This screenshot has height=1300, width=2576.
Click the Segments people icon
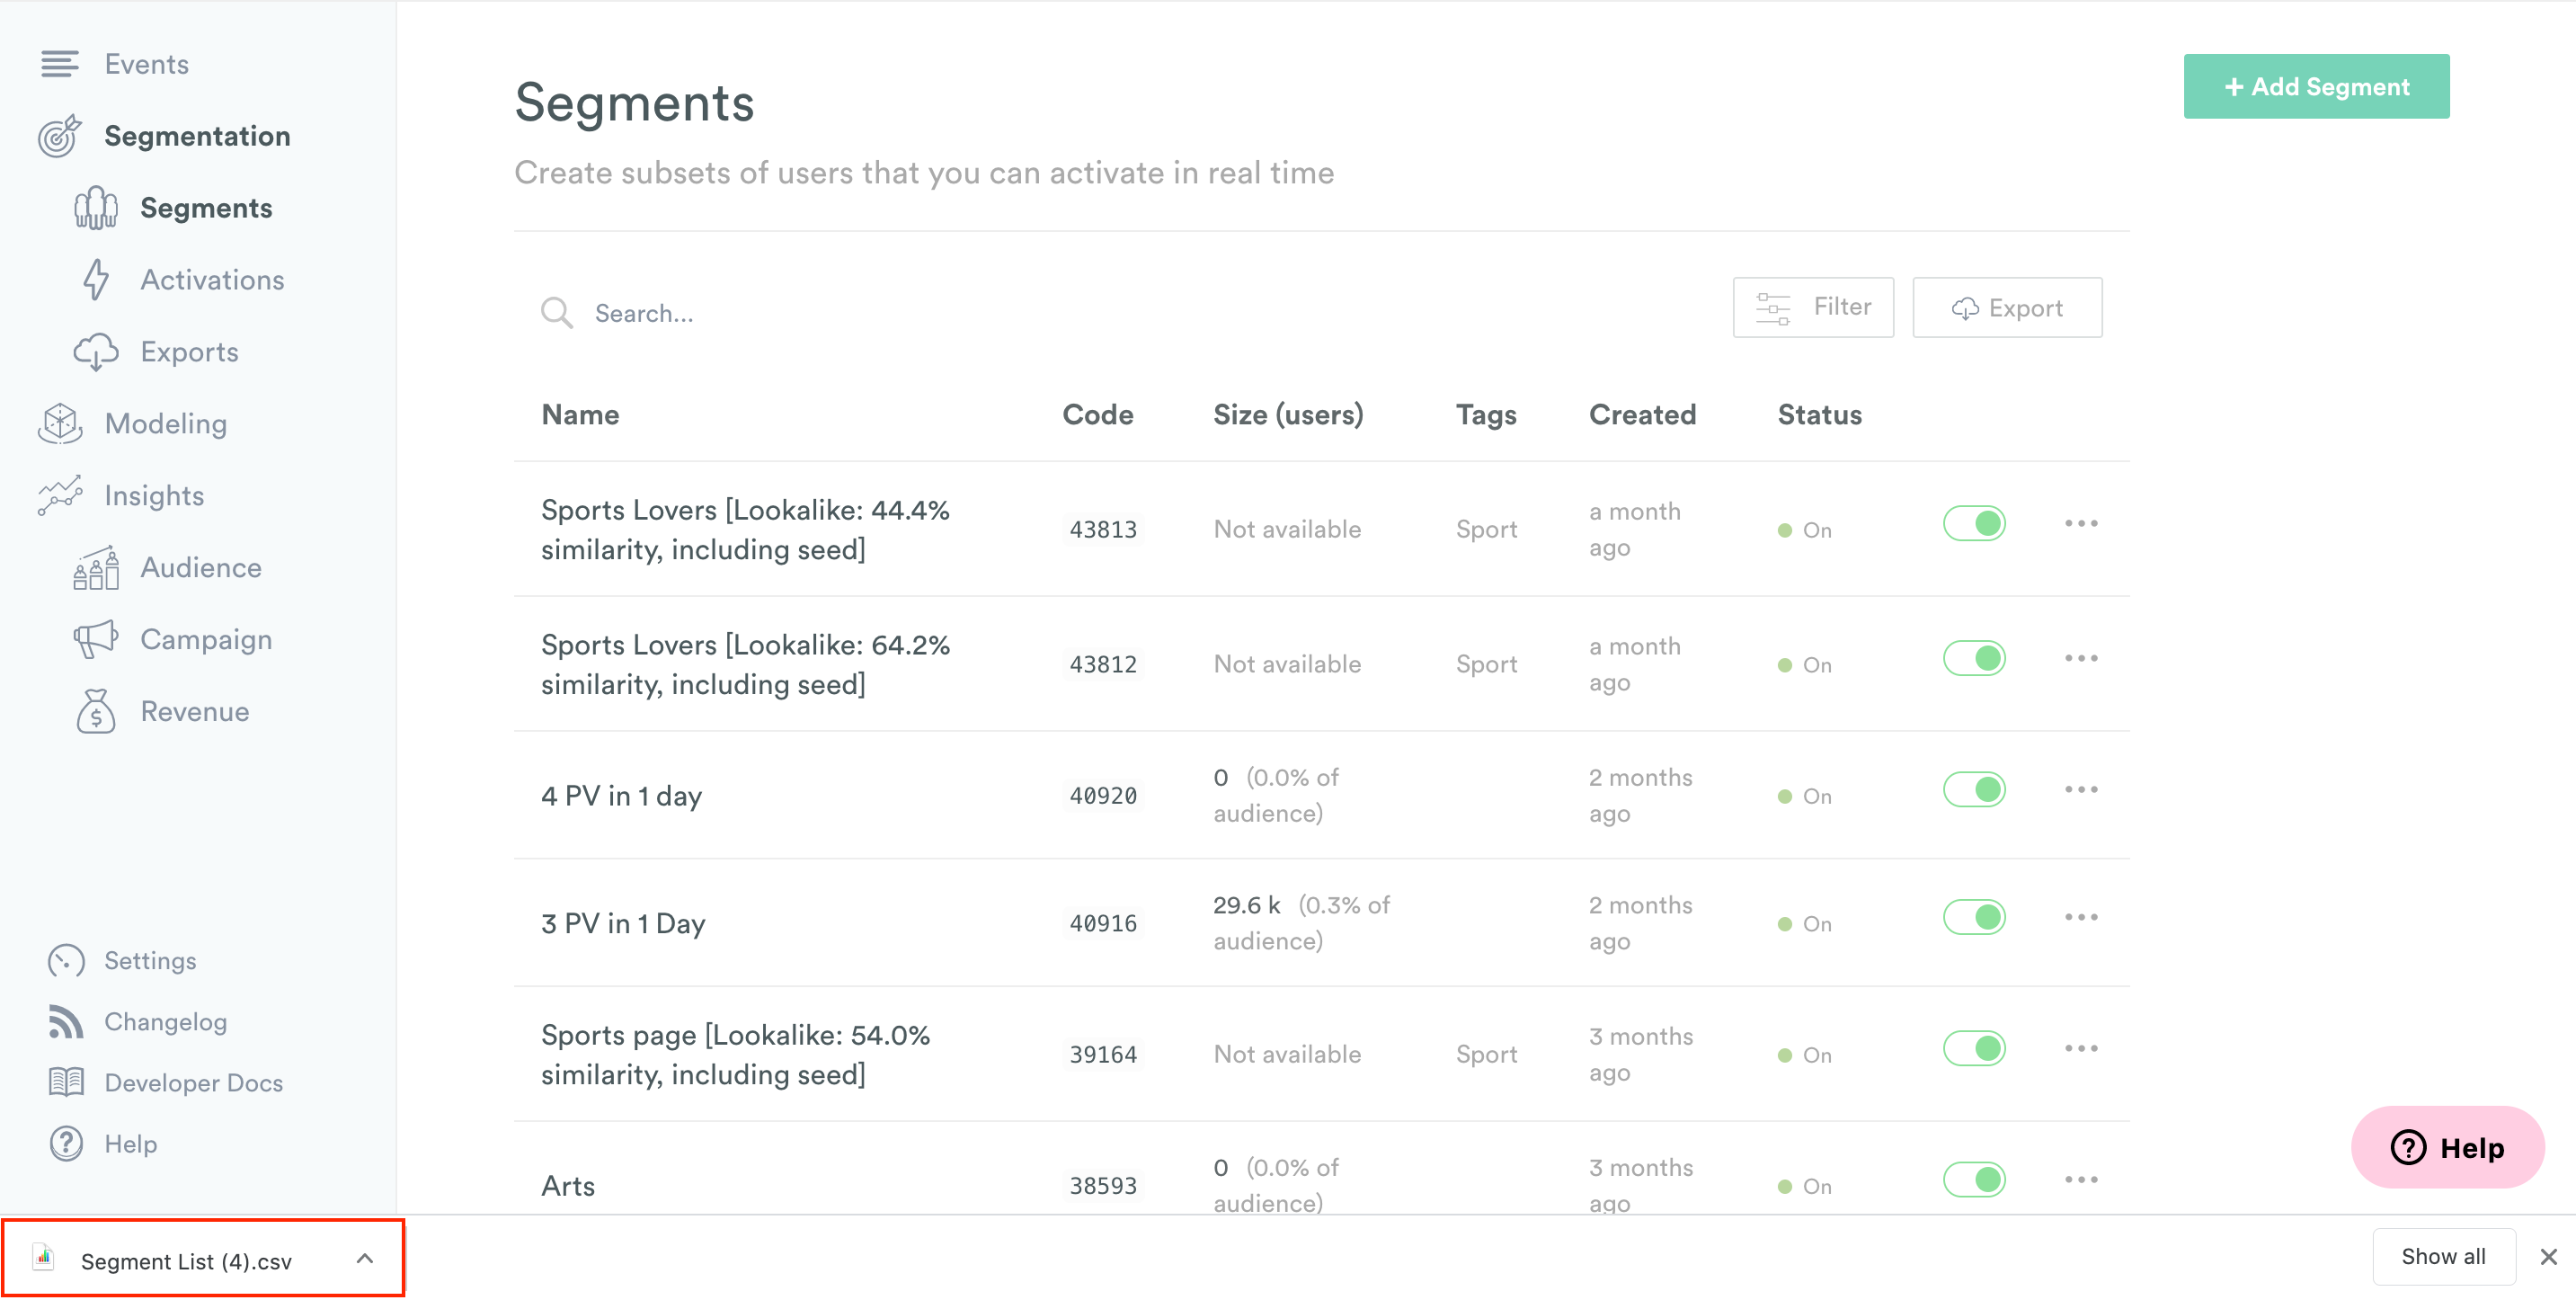(x=96, y=208)
